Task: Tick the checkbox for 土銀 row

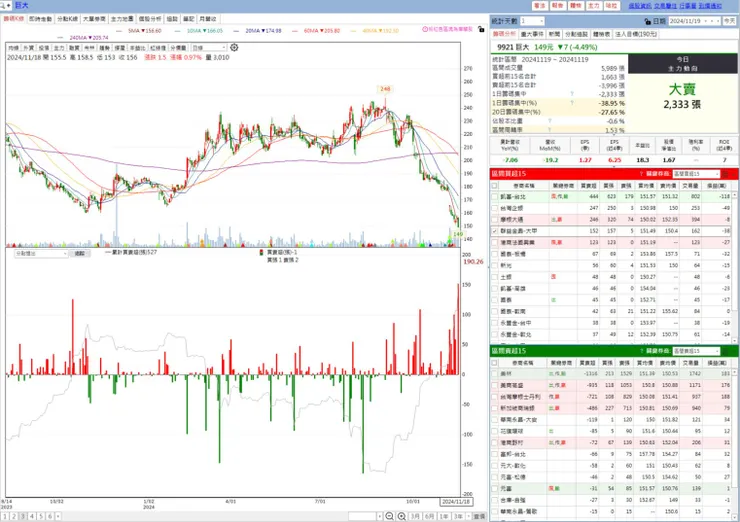Action: point(494,277)
